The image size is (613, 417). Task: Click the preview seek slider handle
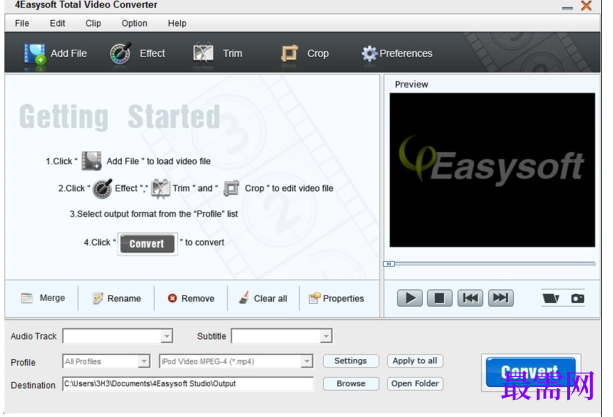coord(389,264)
